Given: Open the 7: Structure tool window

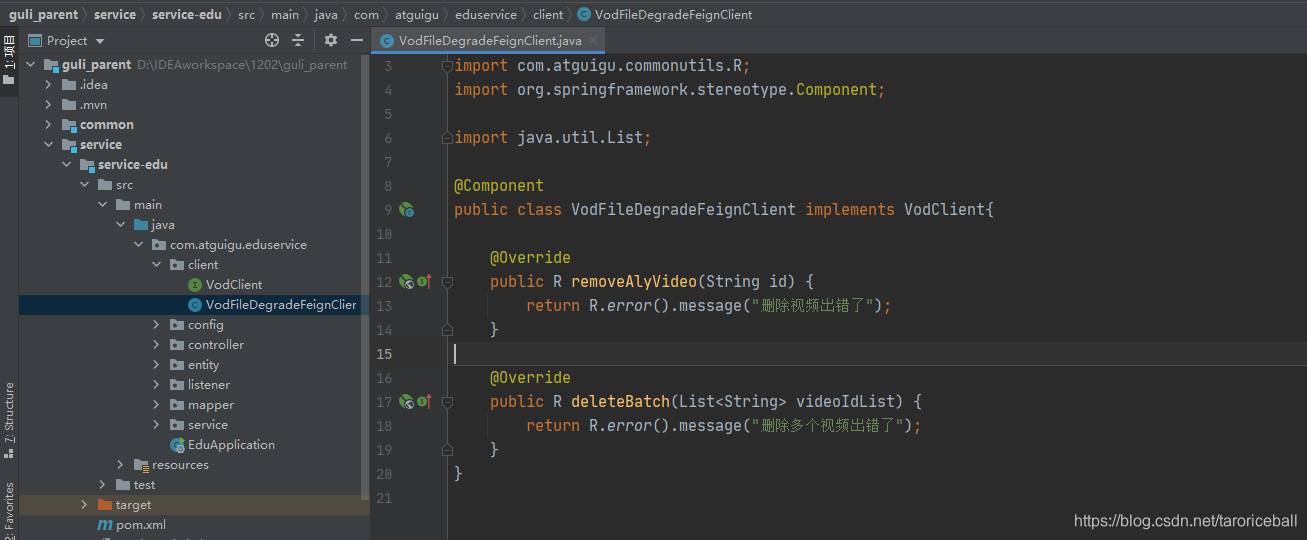Looking at the screenshot, I should [9, 420].
